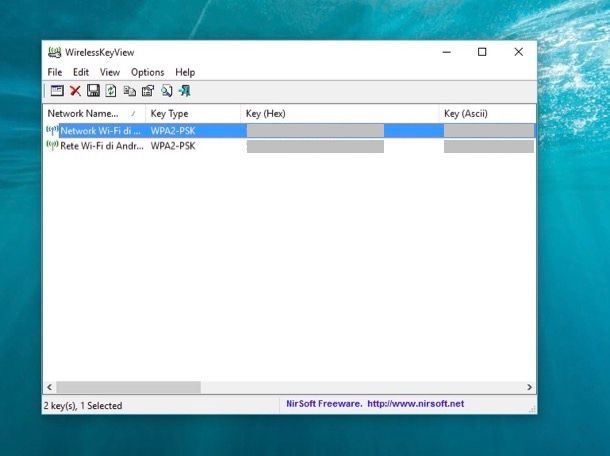Maximize the WirelessKeyView window

[482, 52]
